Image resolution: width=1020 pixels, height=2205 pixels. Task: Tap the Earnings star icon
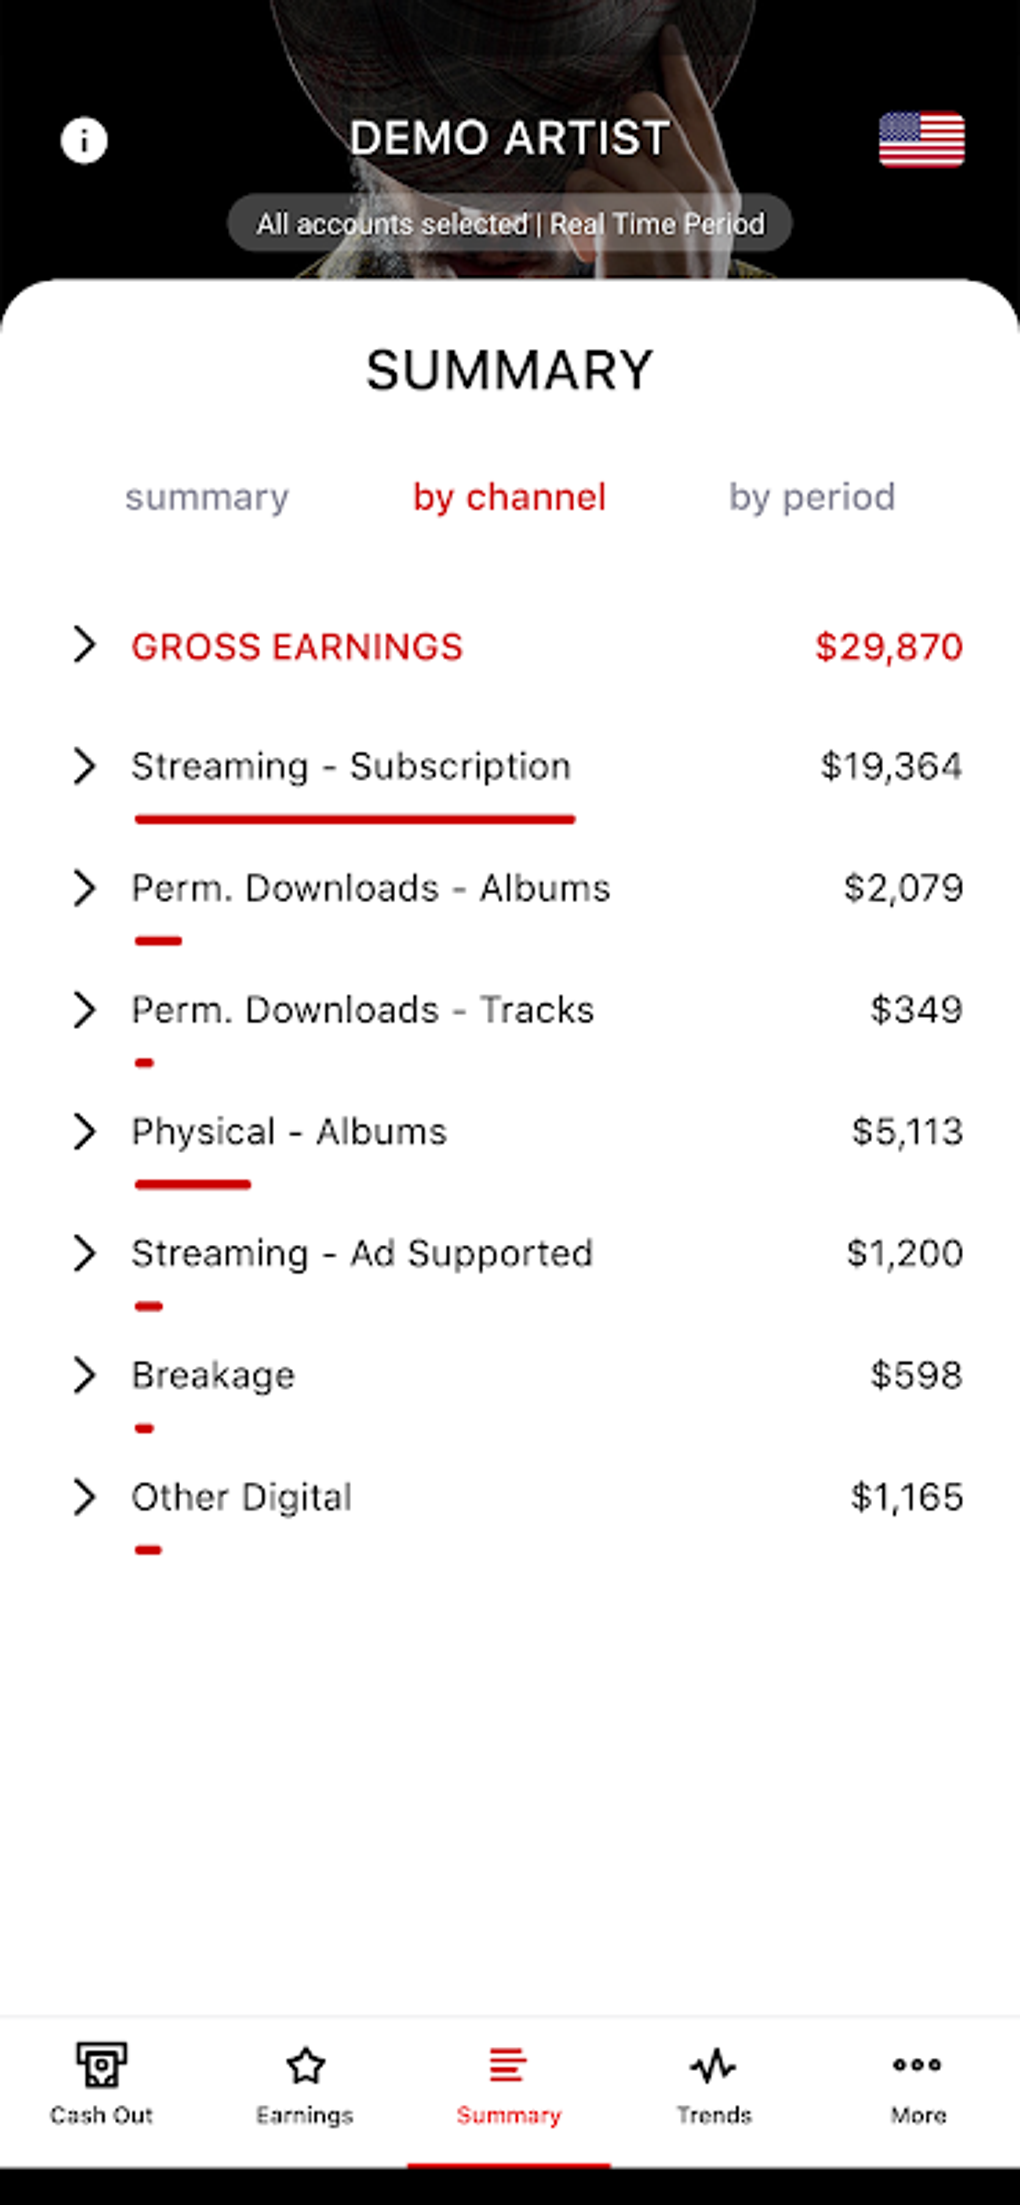(305, 2066)
